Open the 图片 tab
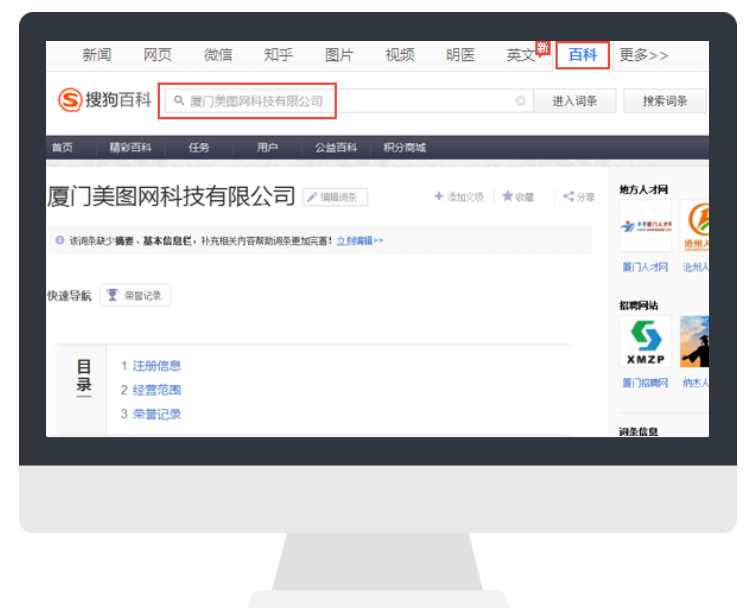Screen dimensions: 753x608 pyautogui.click(x=339, y=55)
